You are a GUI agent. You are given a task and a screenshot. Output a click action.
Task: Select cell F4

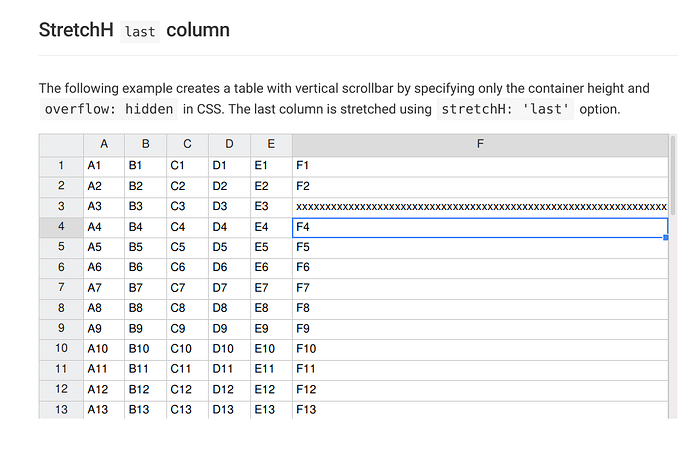(480, 228)
